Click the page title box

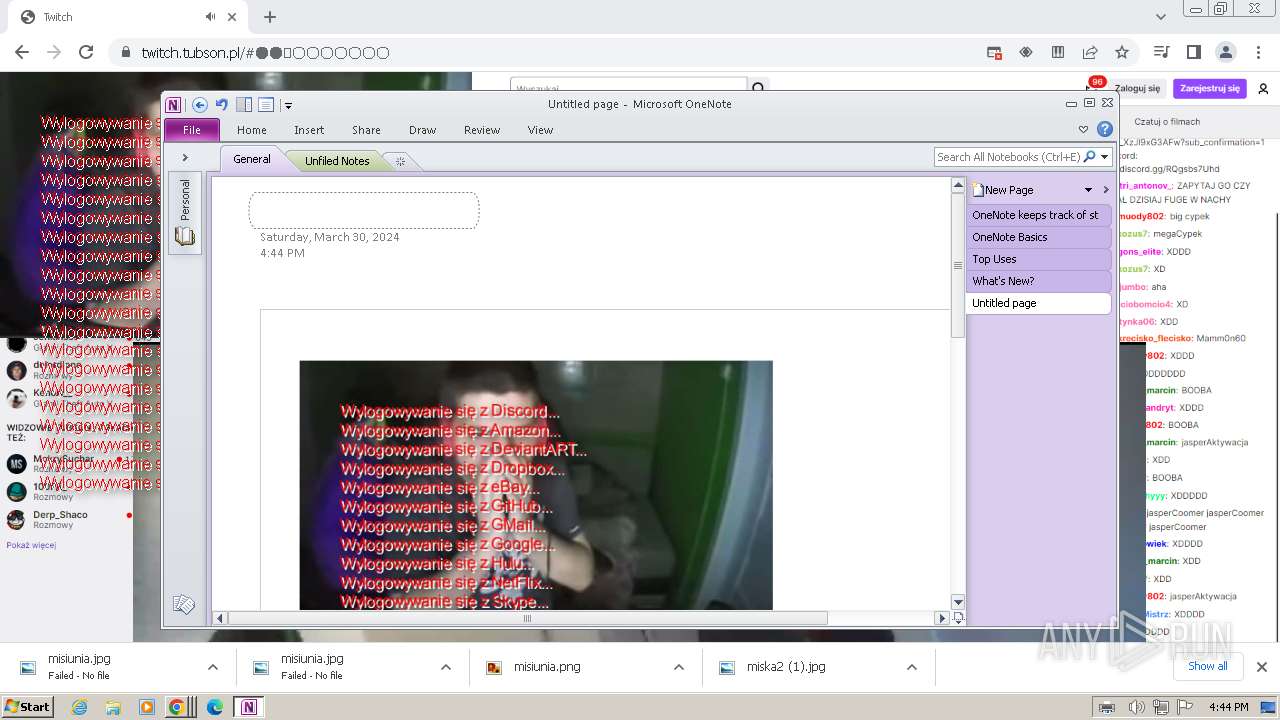coord(364,210)
